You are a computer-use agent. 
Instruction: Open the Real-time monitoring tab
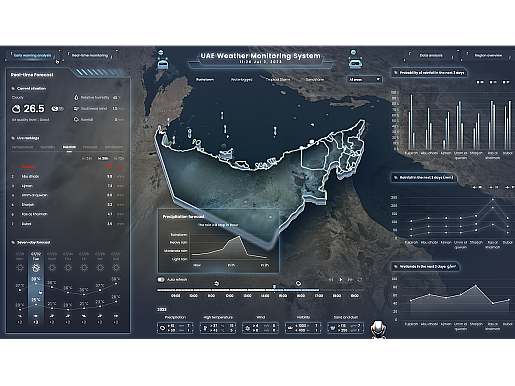(90, 55)
